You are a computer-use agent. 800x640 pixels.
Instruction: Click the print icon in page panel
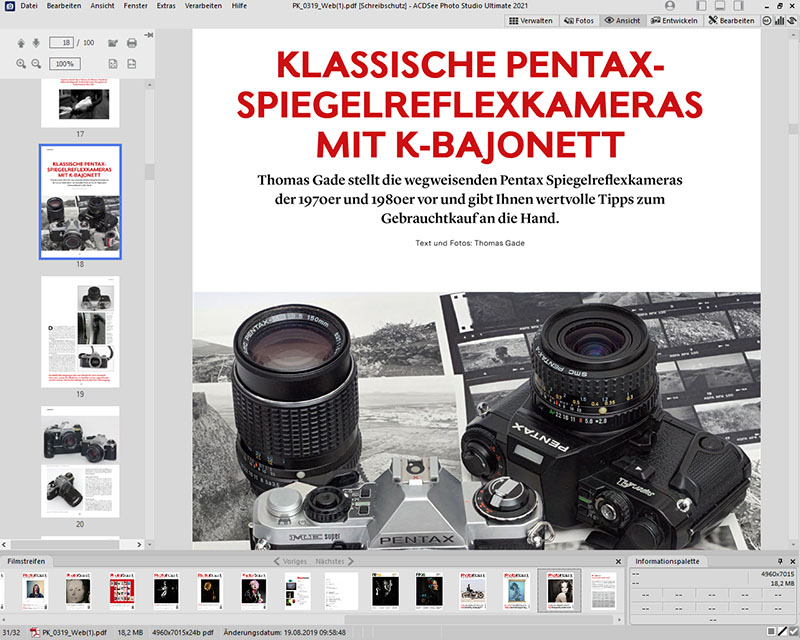[132, 43]
